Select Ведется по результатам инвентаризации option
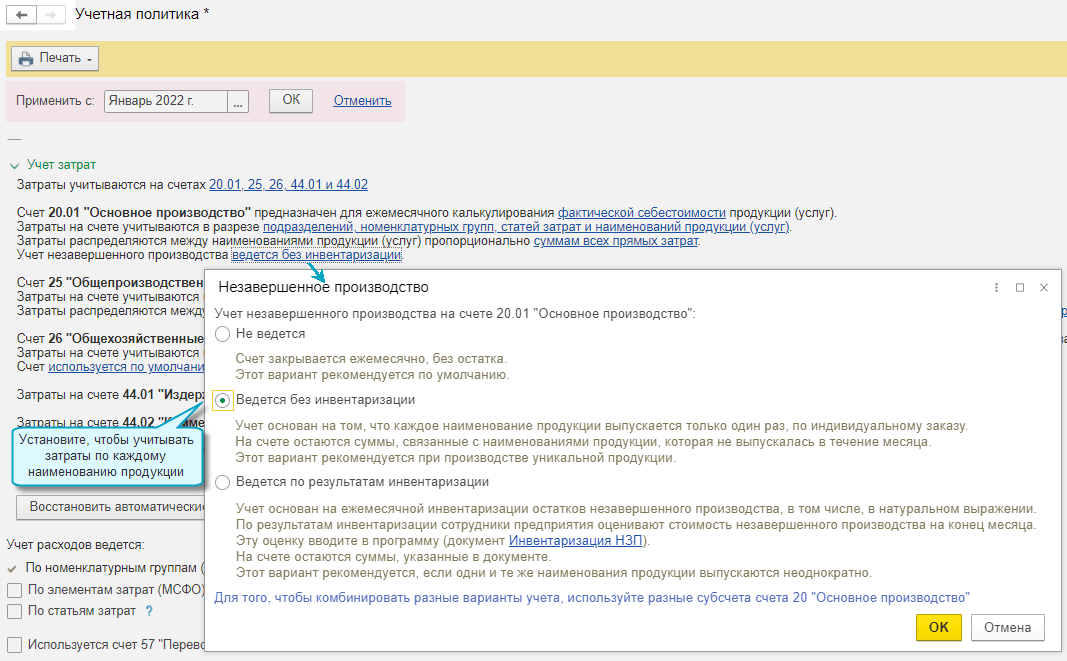1067x661 pixels. [223, 483]
